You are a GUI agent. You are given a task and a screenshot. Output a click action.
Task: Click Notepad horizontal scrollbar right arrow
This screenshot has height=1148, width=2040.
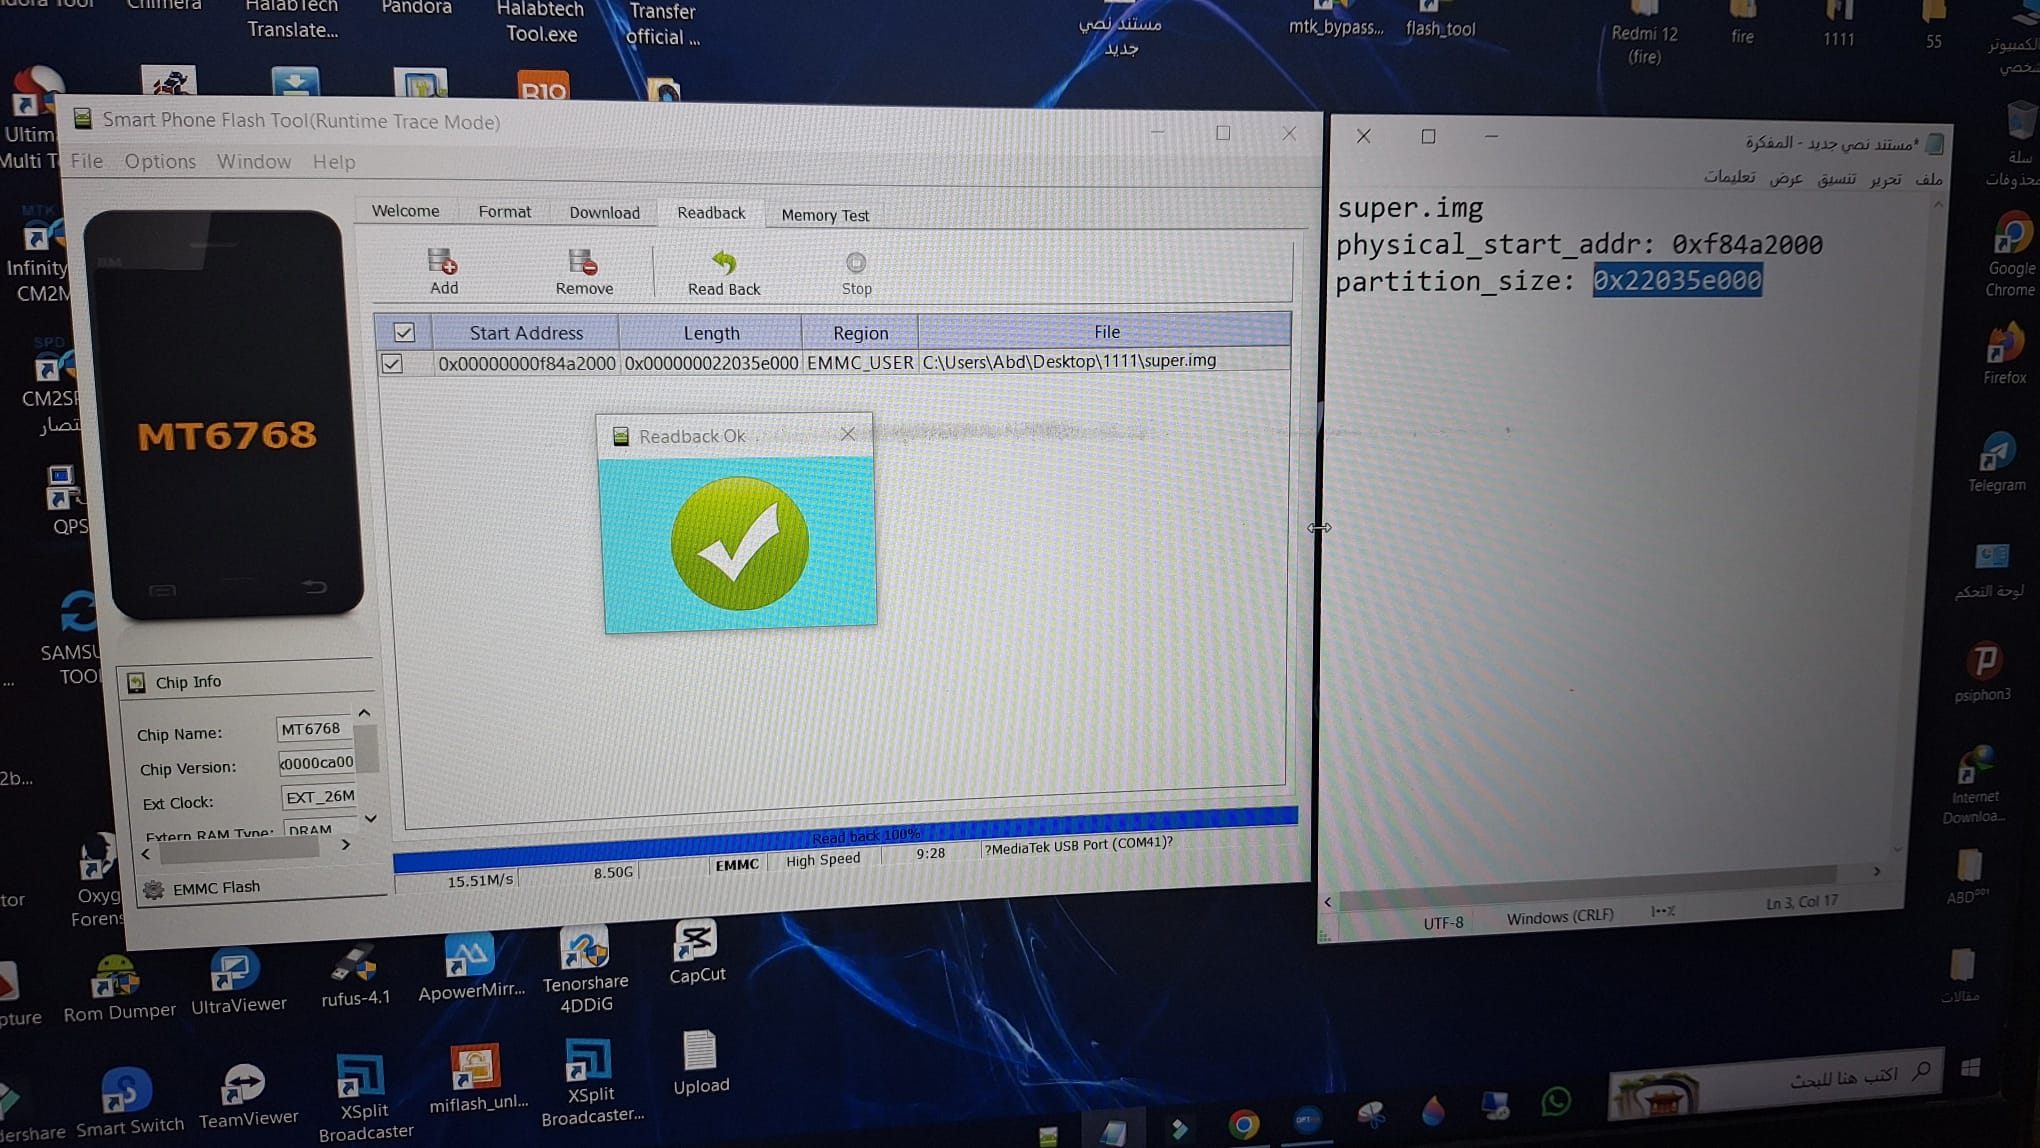click(1876, 872)
